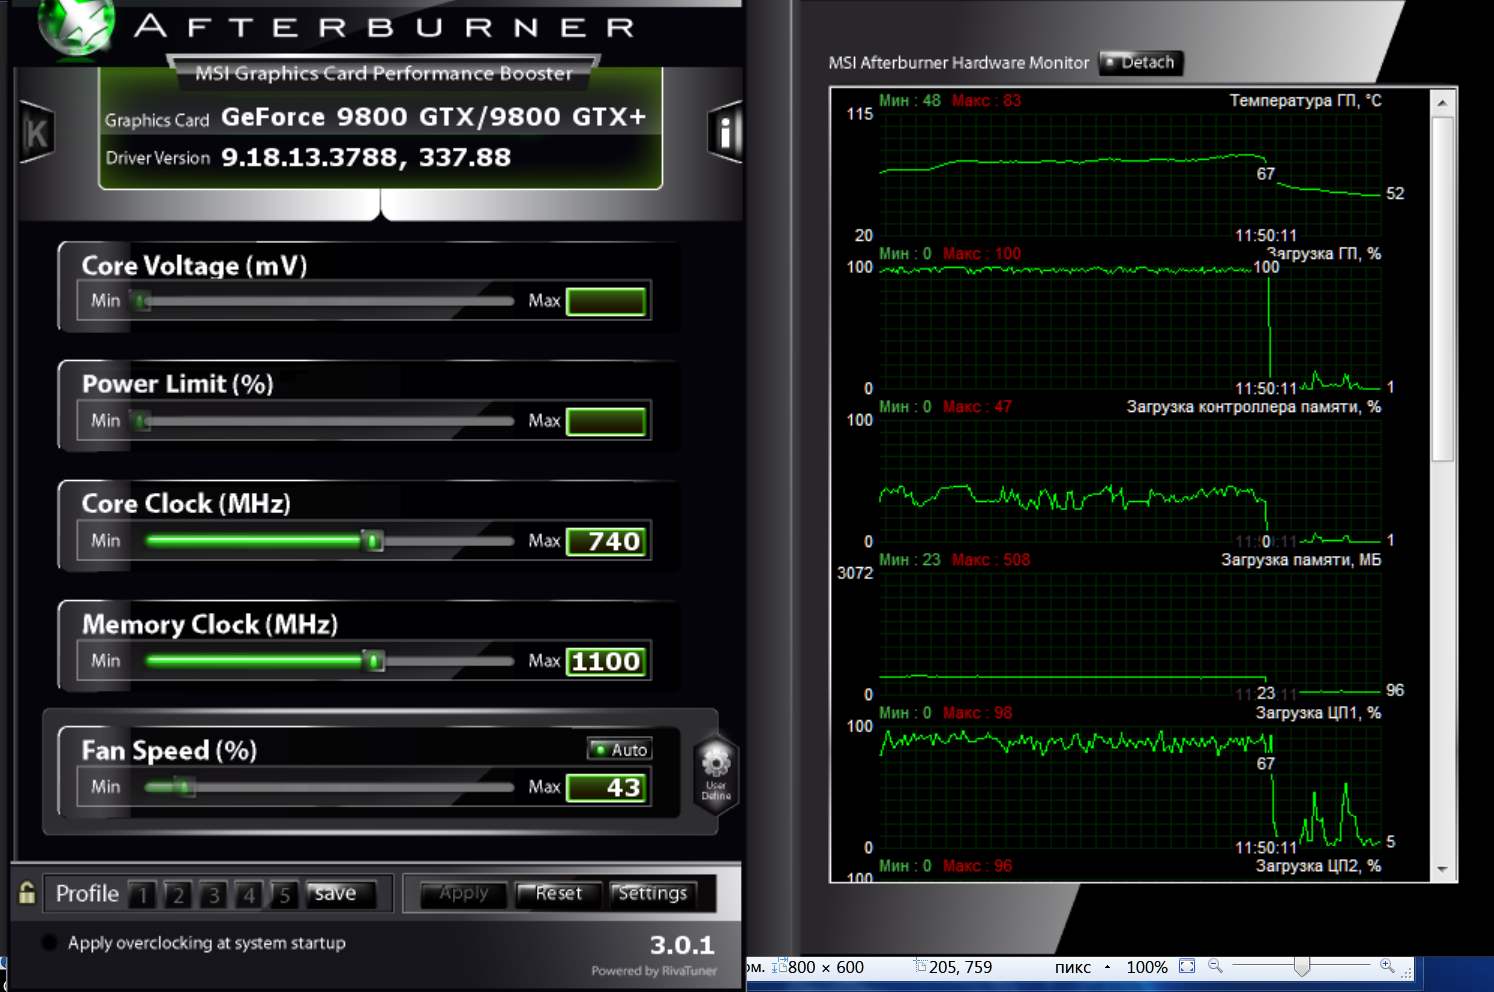1494x992 pixels.
Task: Save the current profile
Action: (x=340, y=894)
